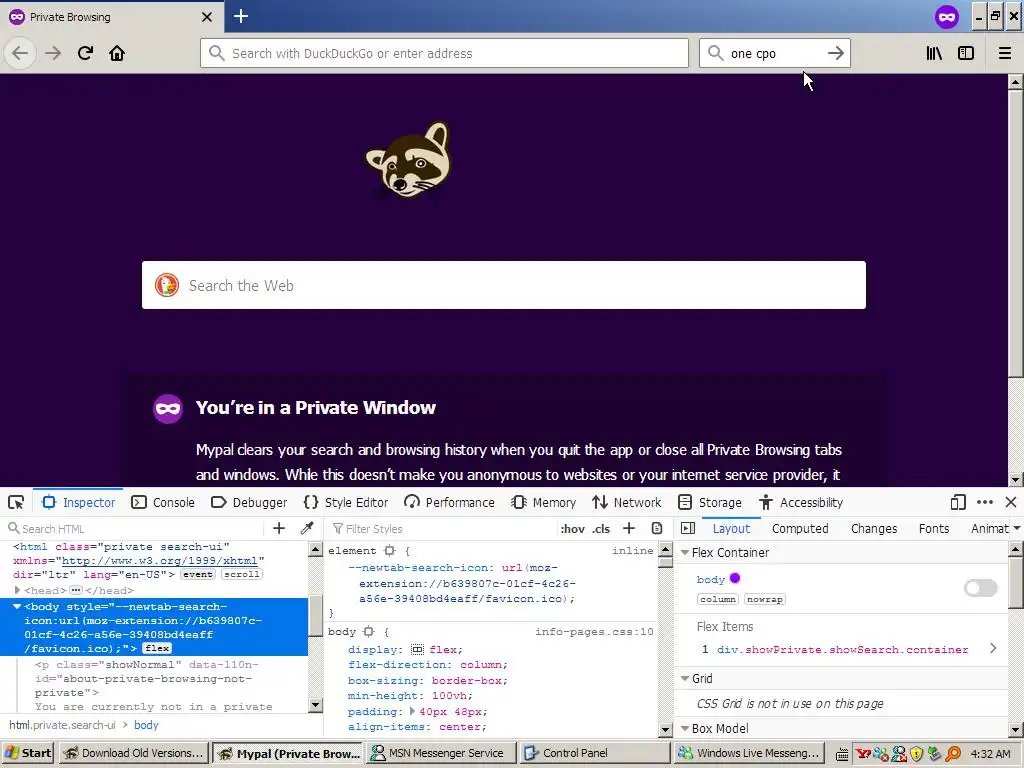Toggle the three-pane inspector icon

click(688, 528)
